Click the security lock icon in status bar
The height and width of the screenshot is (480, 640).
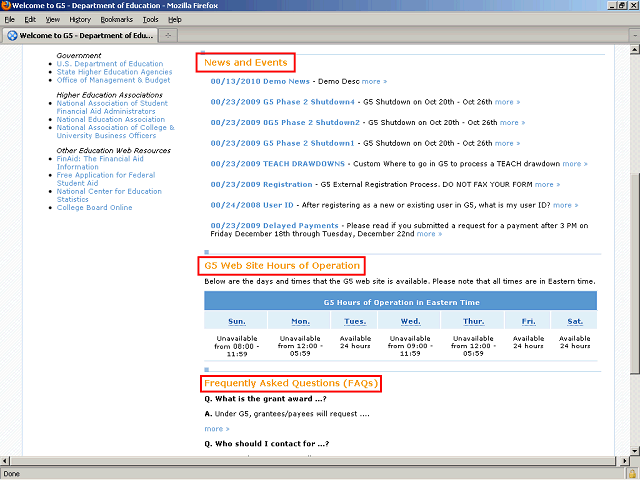point(633,474)
